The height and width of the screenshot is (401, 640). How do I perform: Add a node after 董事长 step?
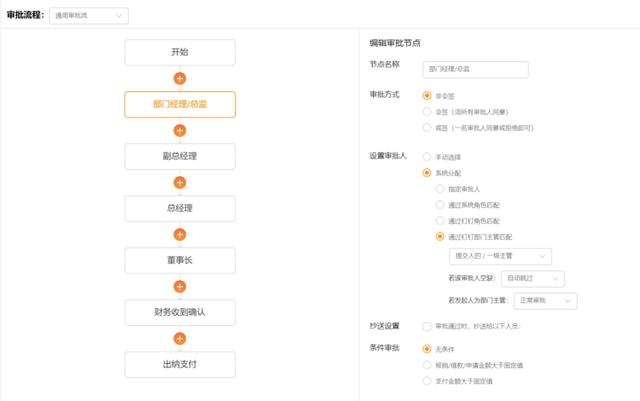pyautogui.click(x=180, y=287)
